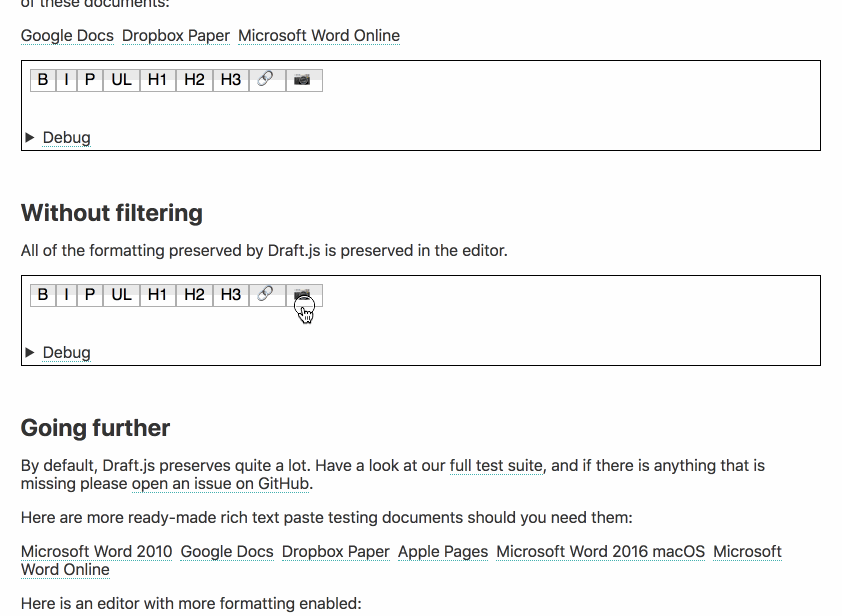The image size is (842, 616).
Task: Open Microsoft Word 2016 macOS link
Action: pyautogui.click(x=600, y=552)
